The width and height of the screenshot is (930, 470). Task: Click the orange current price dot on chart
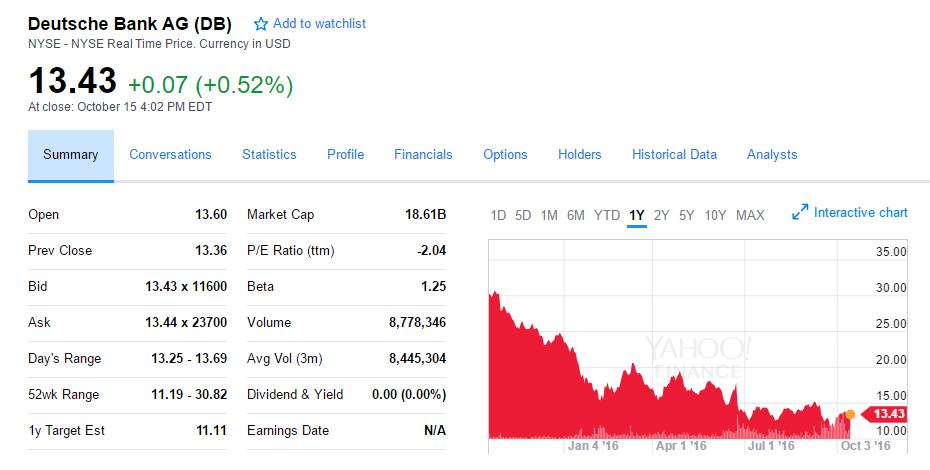[850, 414]
